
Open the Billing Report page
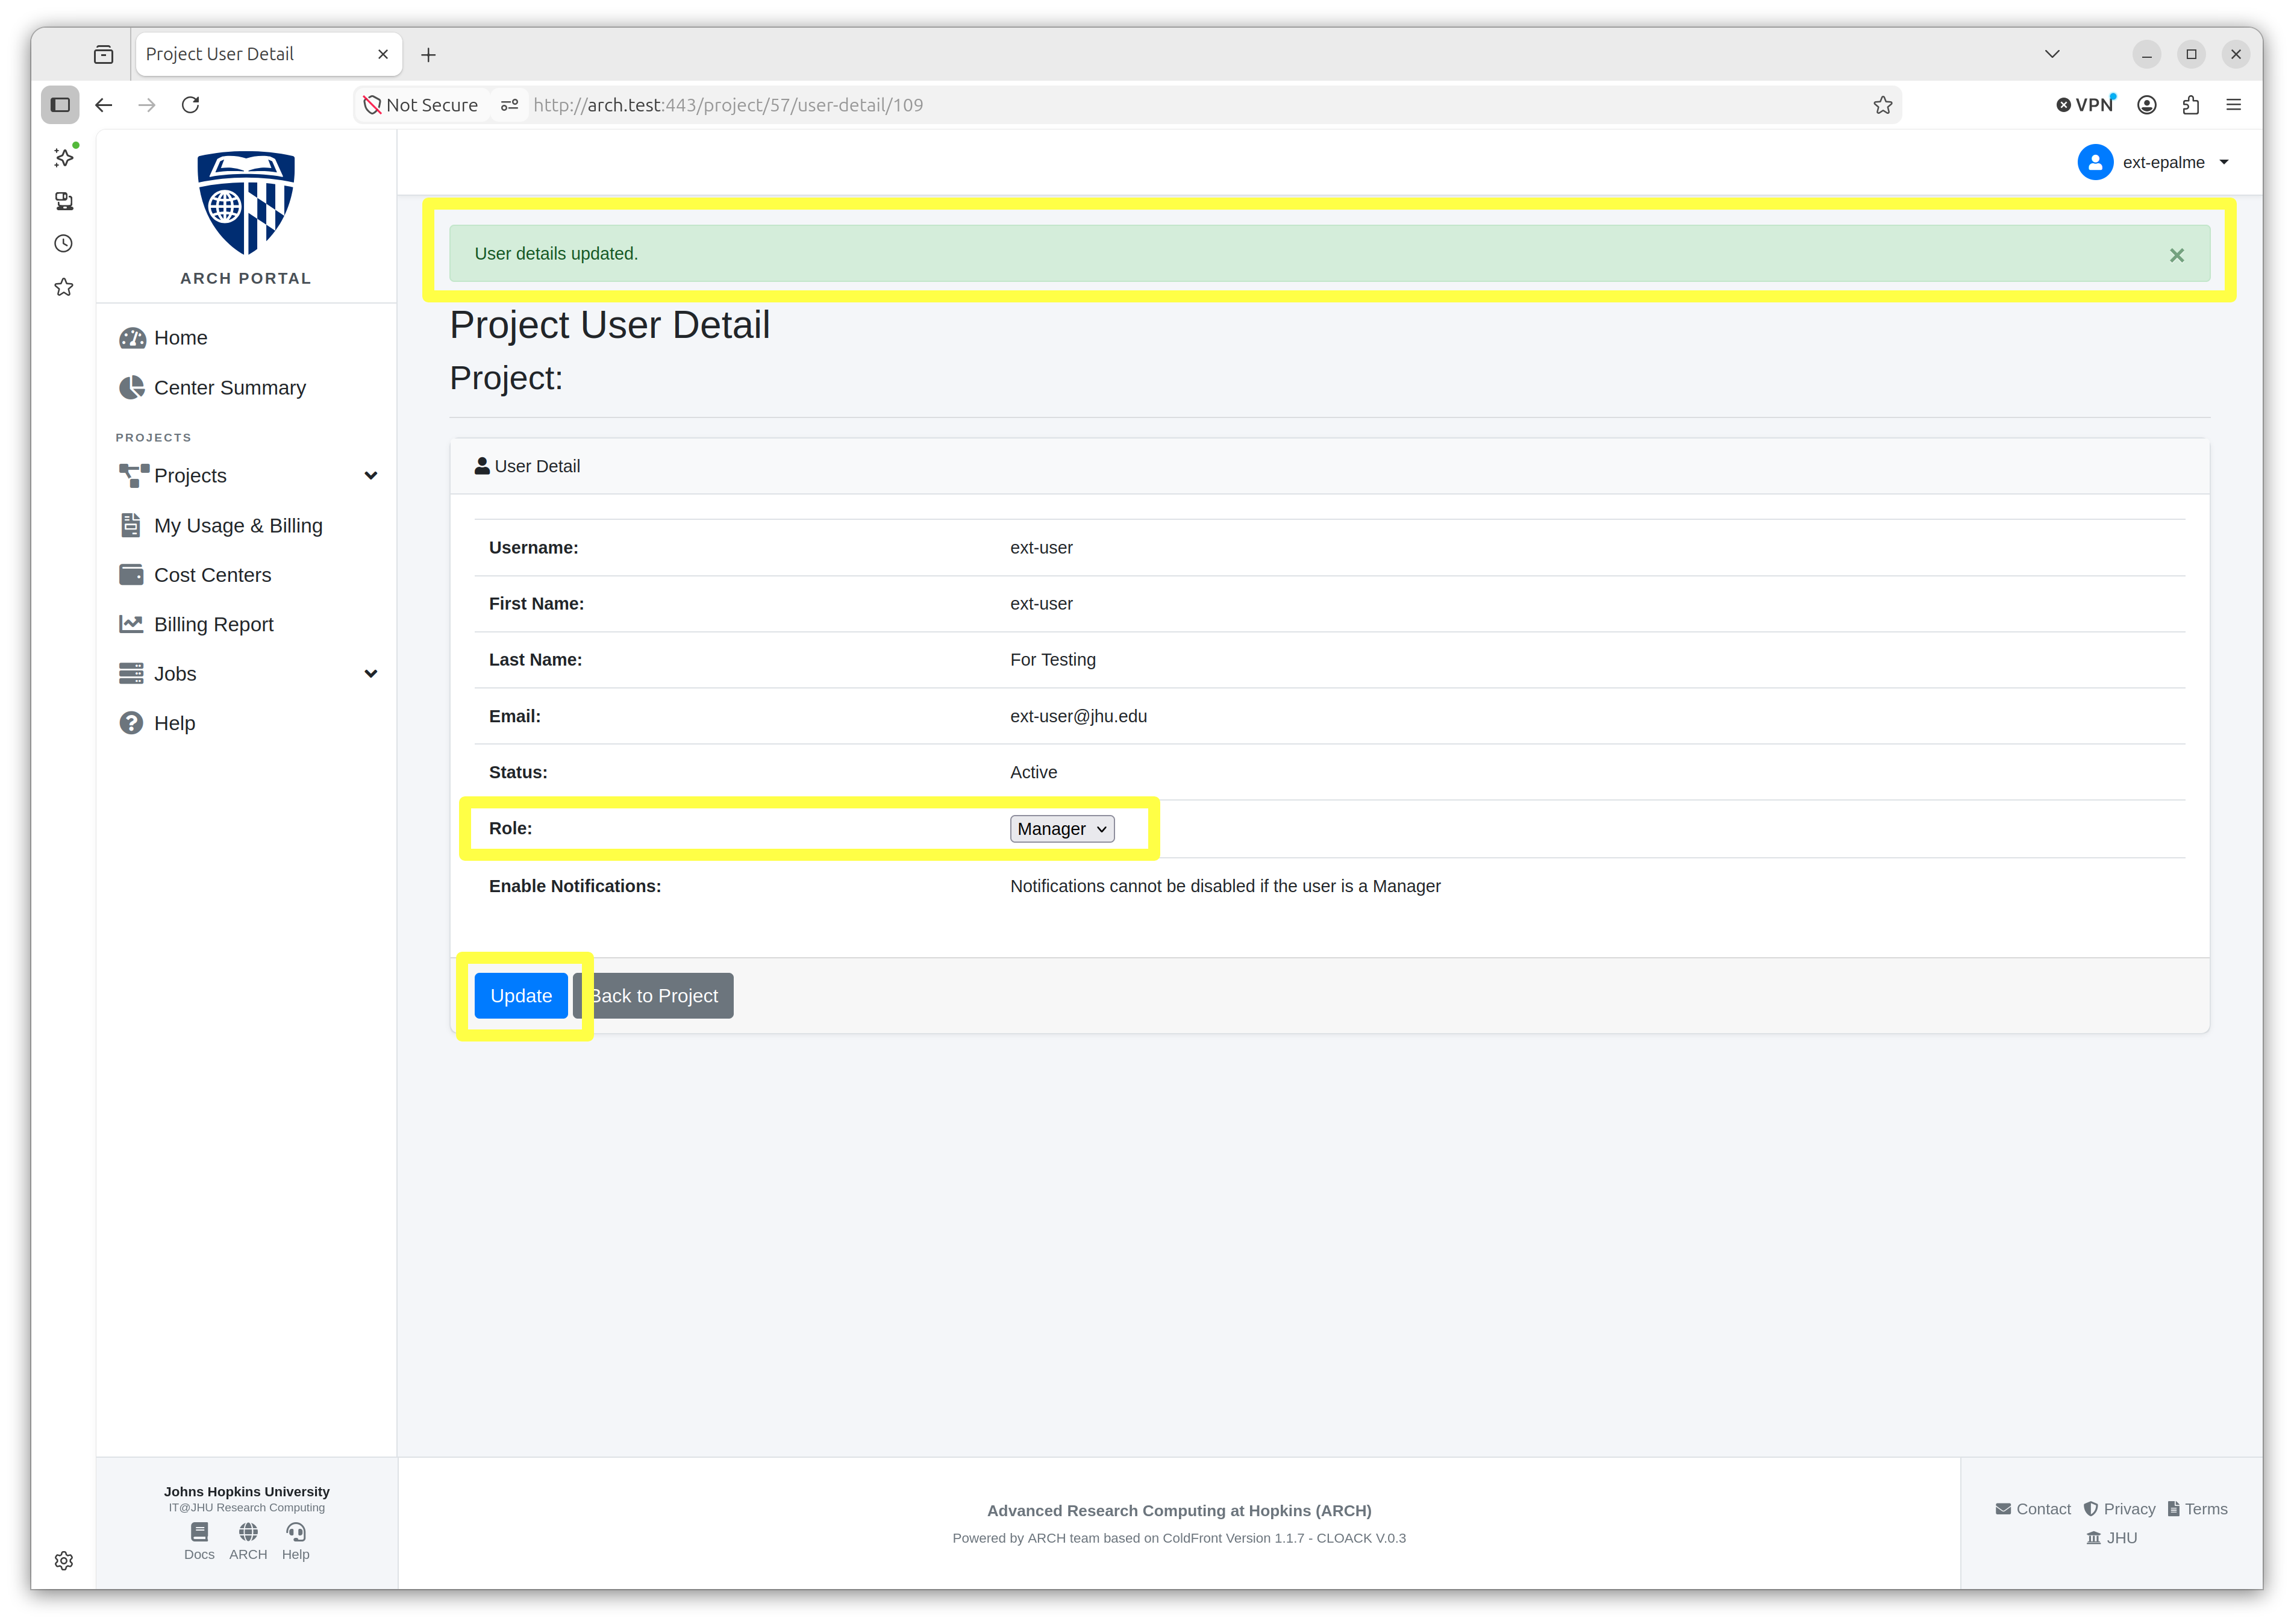213,625
